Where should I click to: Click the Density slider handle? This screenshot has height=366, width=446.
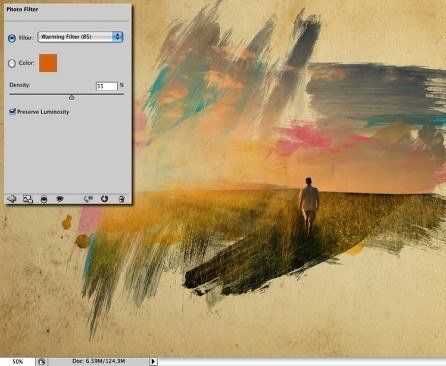(x=71, y=97)
